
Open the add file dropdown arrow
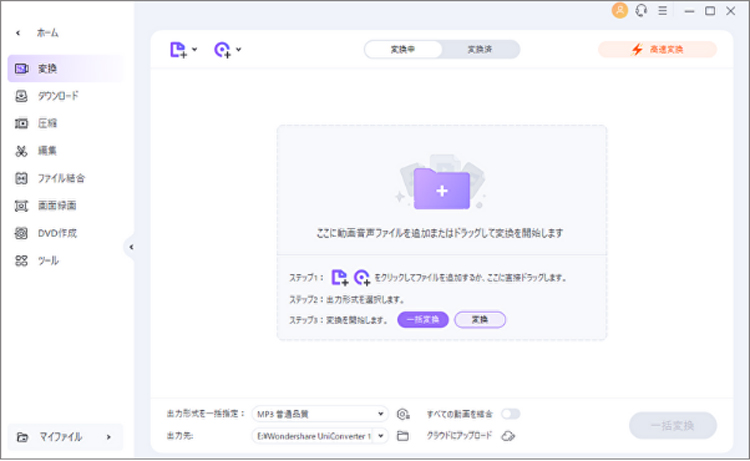[x=195, y=49]
